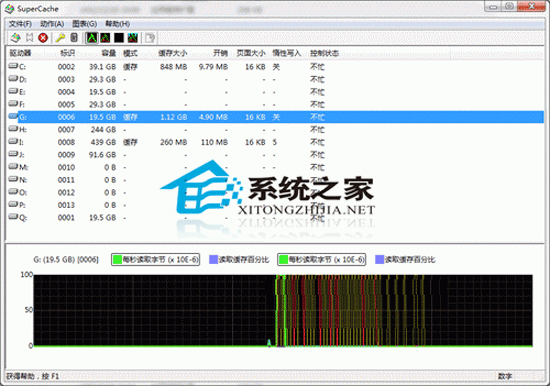This screenshot has height=386, width=550.
Task: Click the 848 MB cache size cell
Action: [173, 67]
